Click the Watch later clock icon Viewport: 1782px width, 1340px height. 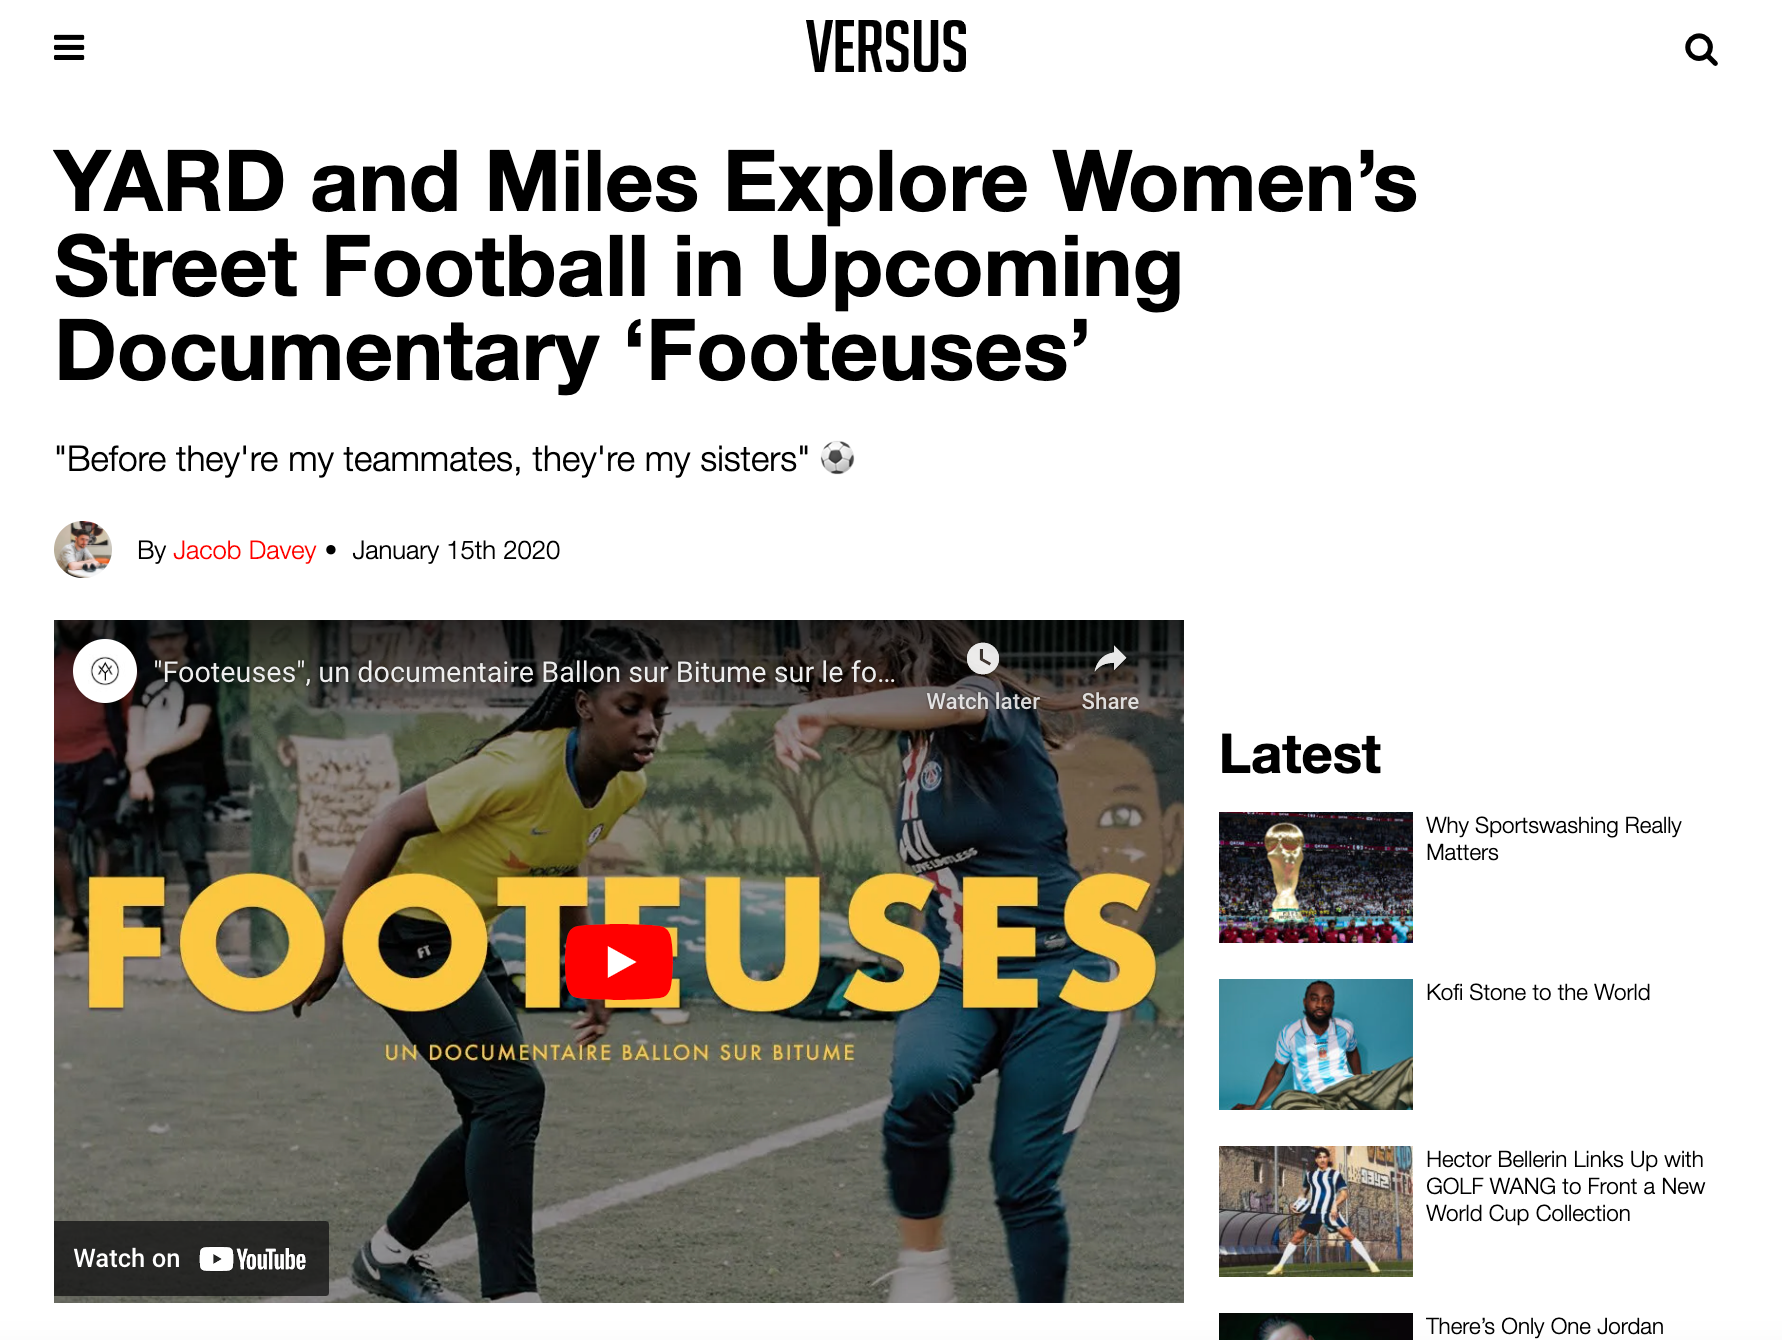click(x=983, y=658)
